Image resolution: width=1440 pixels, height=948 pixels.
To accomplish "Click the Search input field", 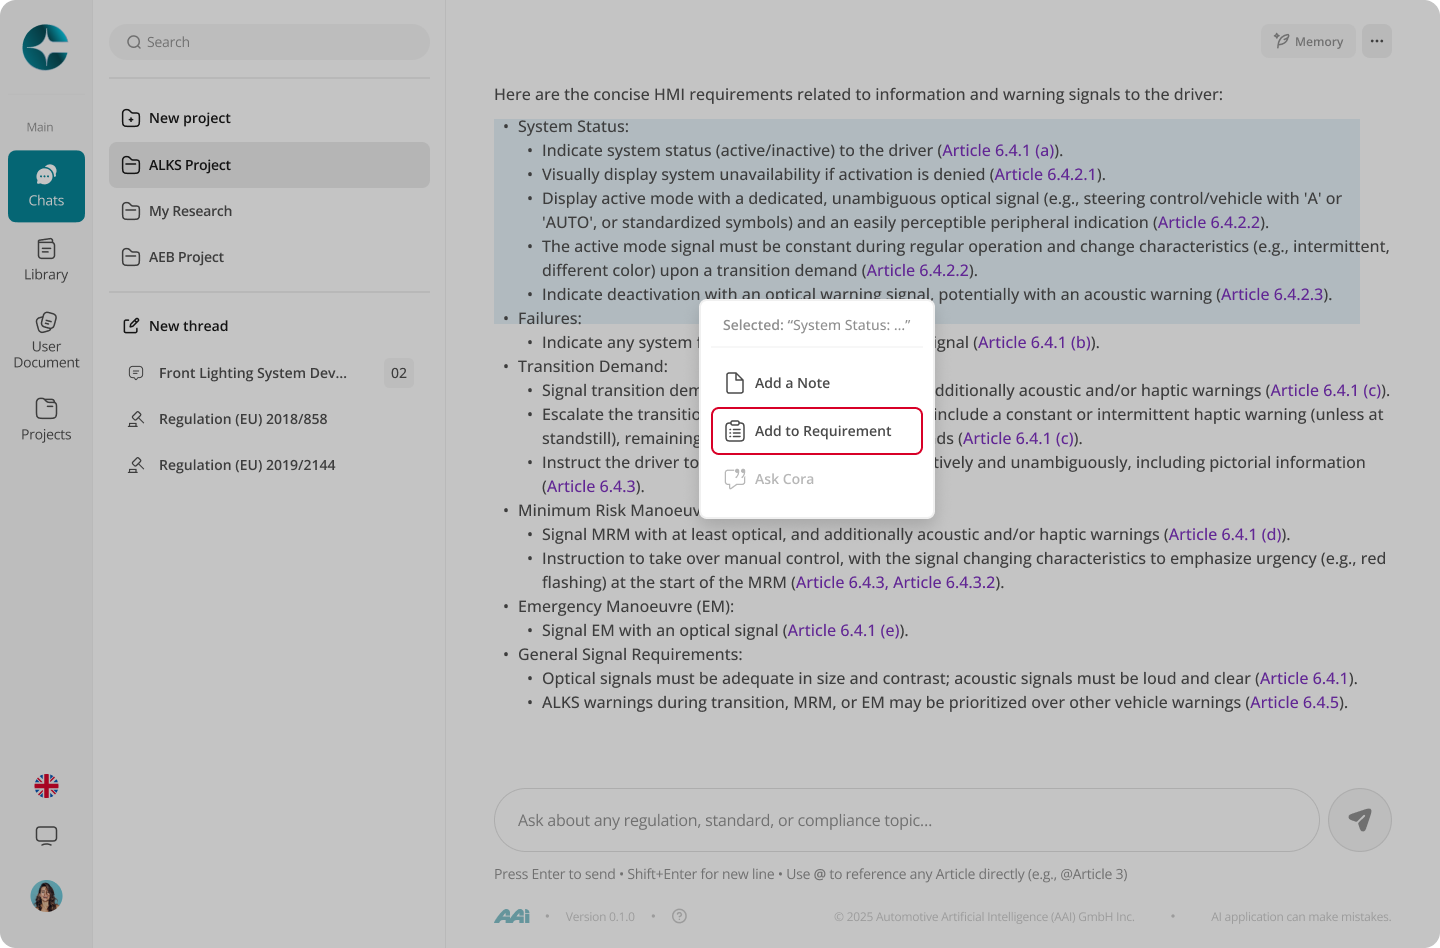I will pos(269,42).
